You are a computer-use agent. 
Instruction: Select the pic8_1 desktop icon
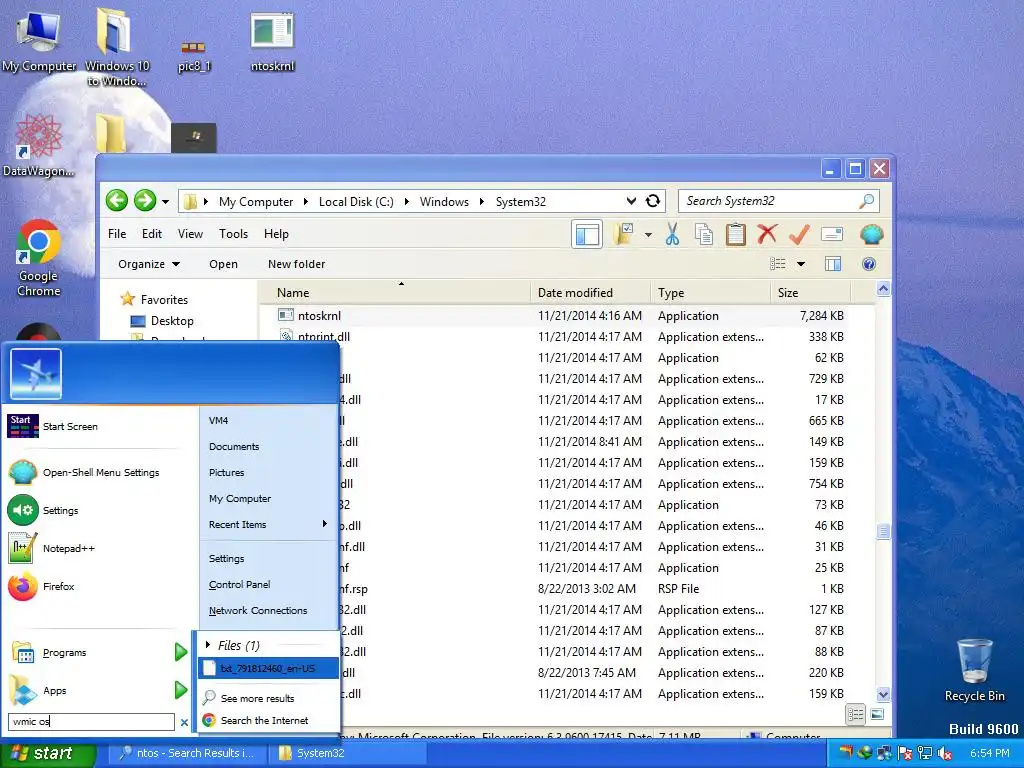pyautogui.click(x=194, y=56)
